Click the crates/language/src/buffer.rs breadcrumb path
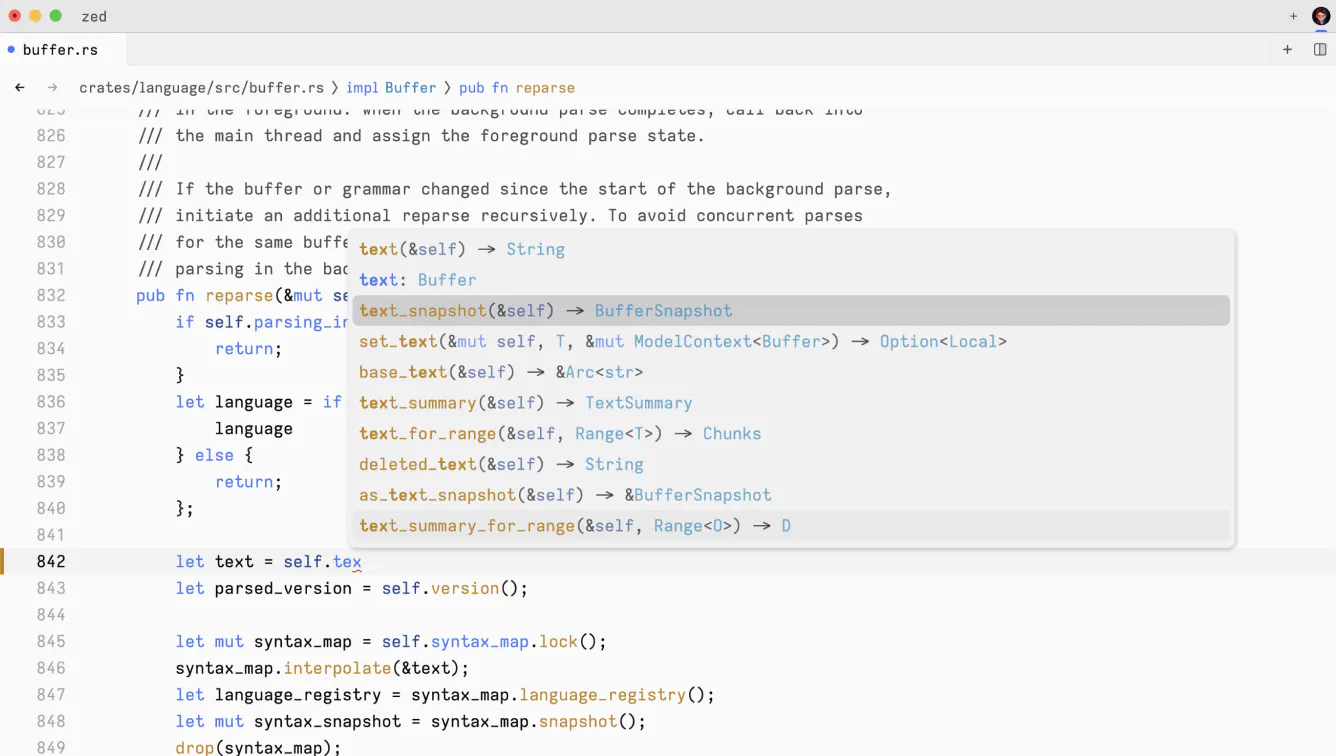Viewport: 1336px width, 756px height. tap(201, 88)
